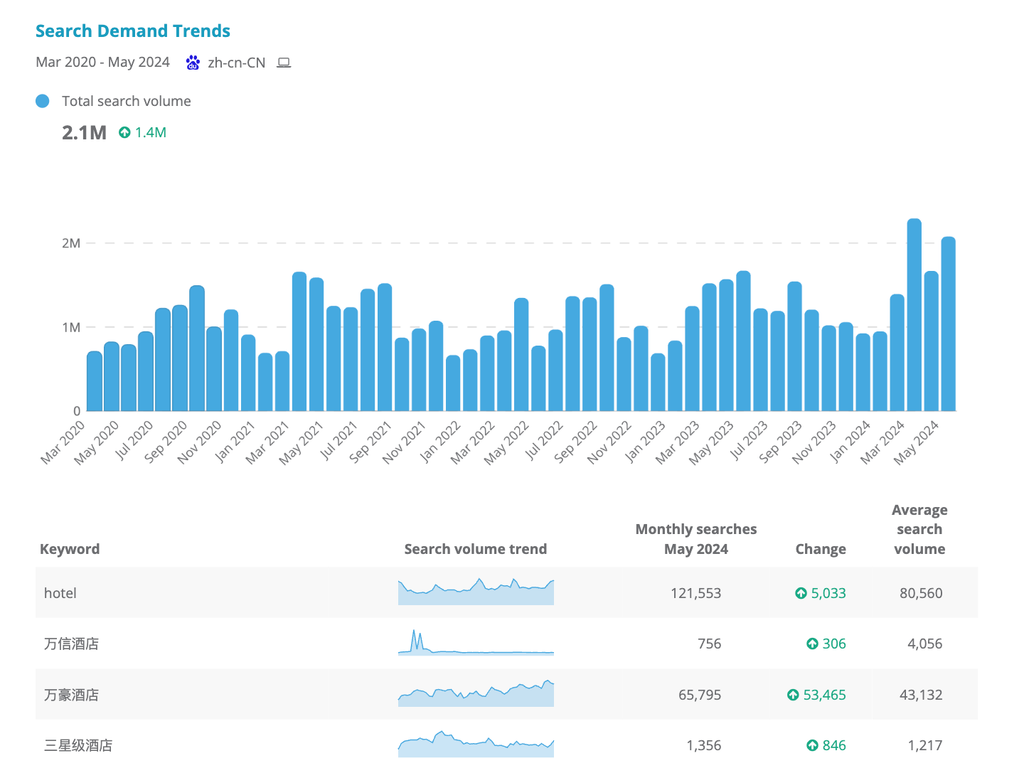The image size is (1024, 768).
Task: Click the 万信酒店 trend sparkline
Action: [x=476, y=642]
